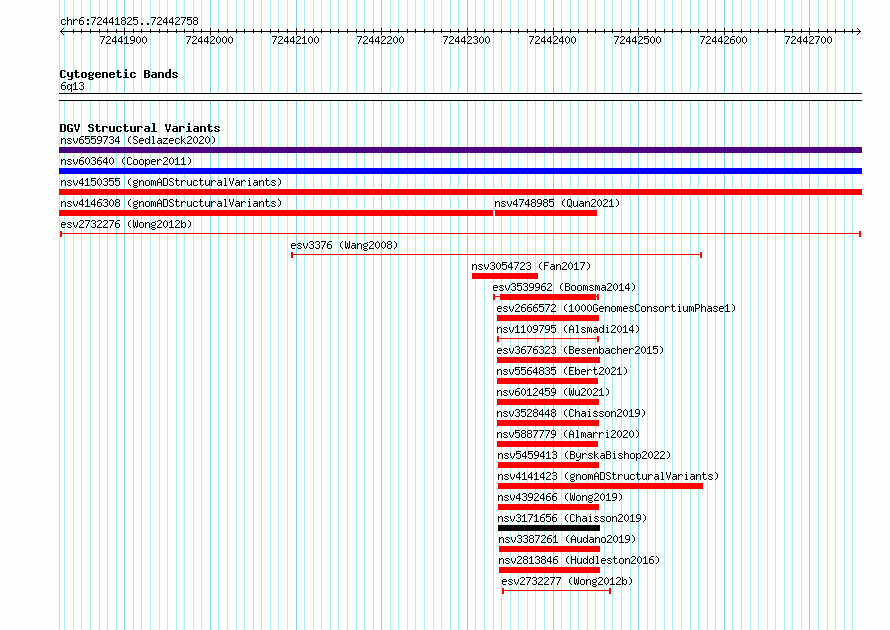Select the thin esv2732277 variant line
This screenshot has height=630, width=890.
coord(556,591)
